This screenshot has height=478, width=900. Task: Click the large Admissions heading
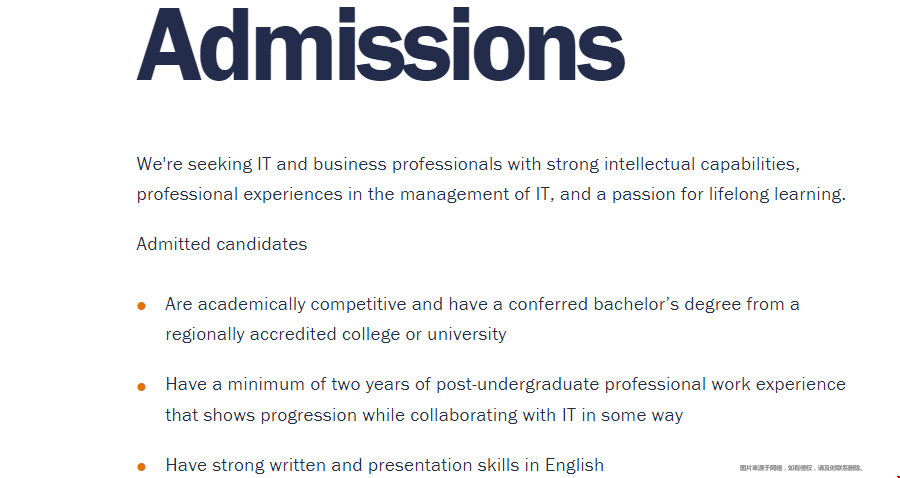381,44
